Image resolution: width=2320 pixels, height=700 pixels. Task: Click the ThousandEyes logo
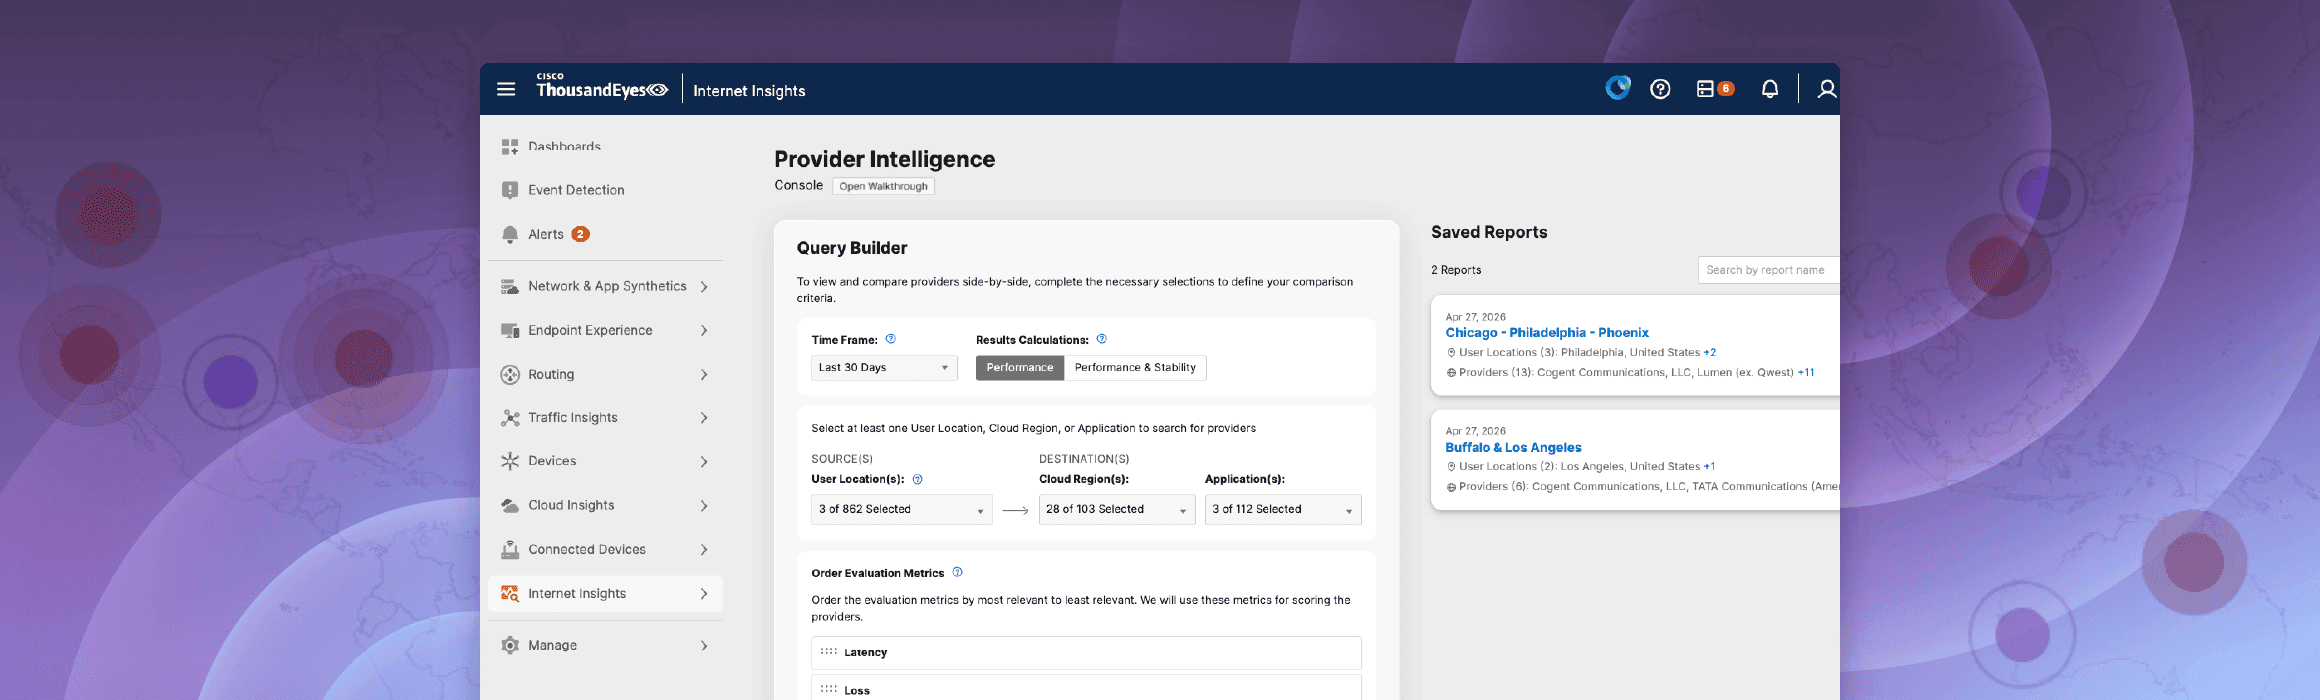click(602, 86)
